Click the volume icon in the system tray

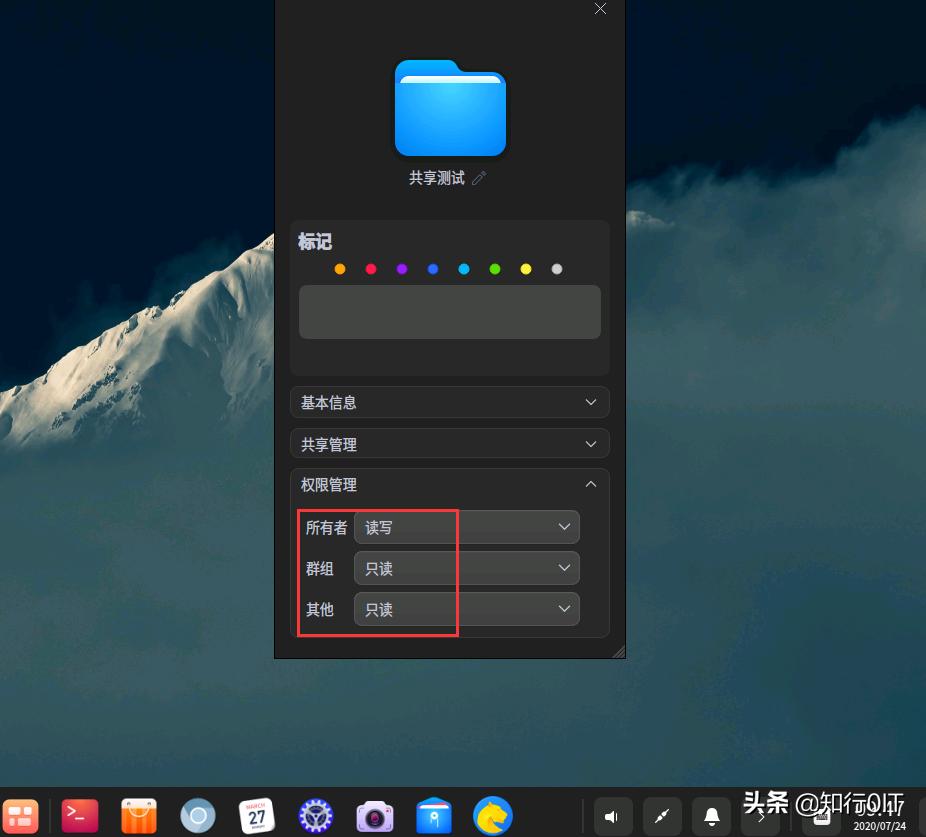point(613,816)
